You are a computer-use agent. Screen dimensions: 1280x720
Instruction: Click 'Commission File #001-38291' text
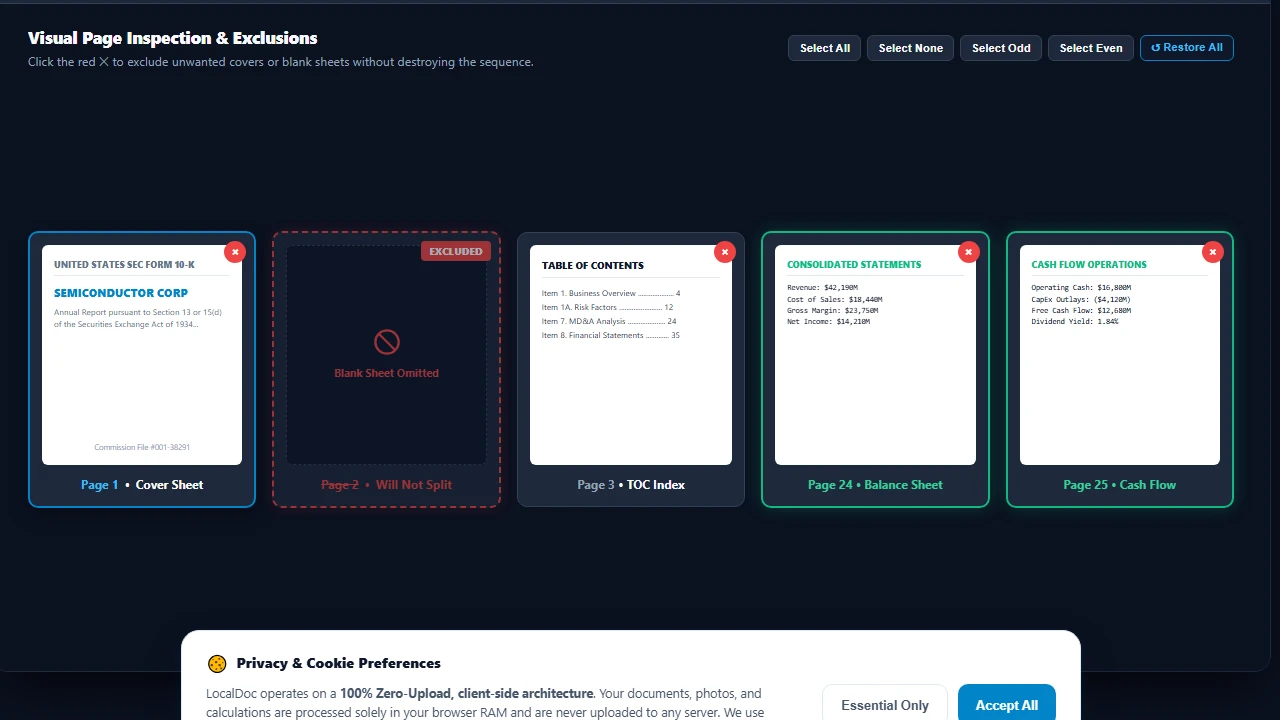(142, 447)
